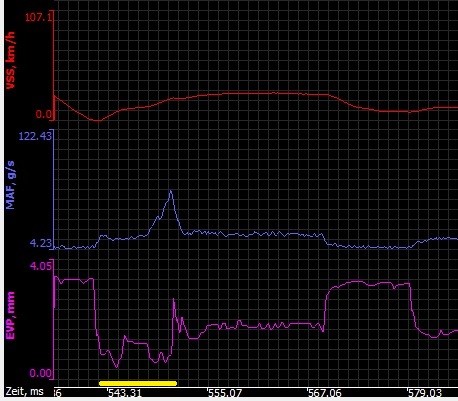458x401 pixels.
Task: Click the sharp spike in magenta EVP curve
Action: (x=174, y=299)
